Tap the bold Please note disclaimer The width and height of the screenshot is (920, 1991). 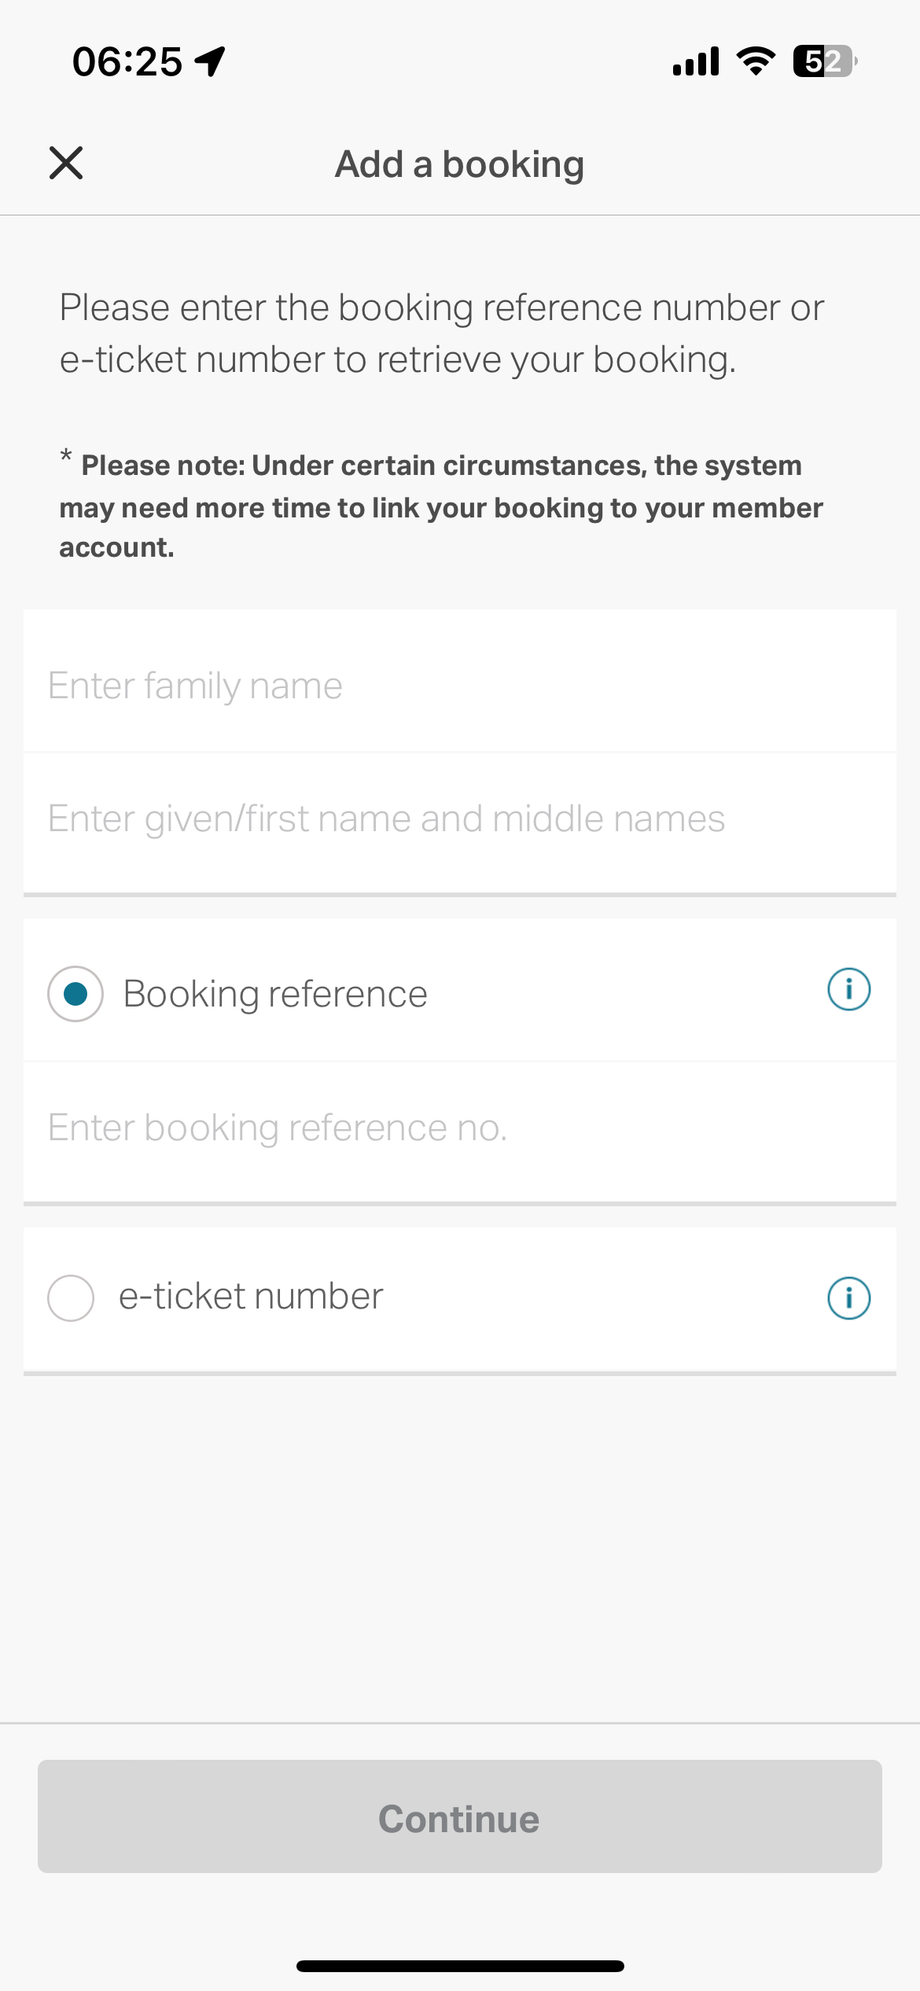pyautogui.click(x=441, y=506)
